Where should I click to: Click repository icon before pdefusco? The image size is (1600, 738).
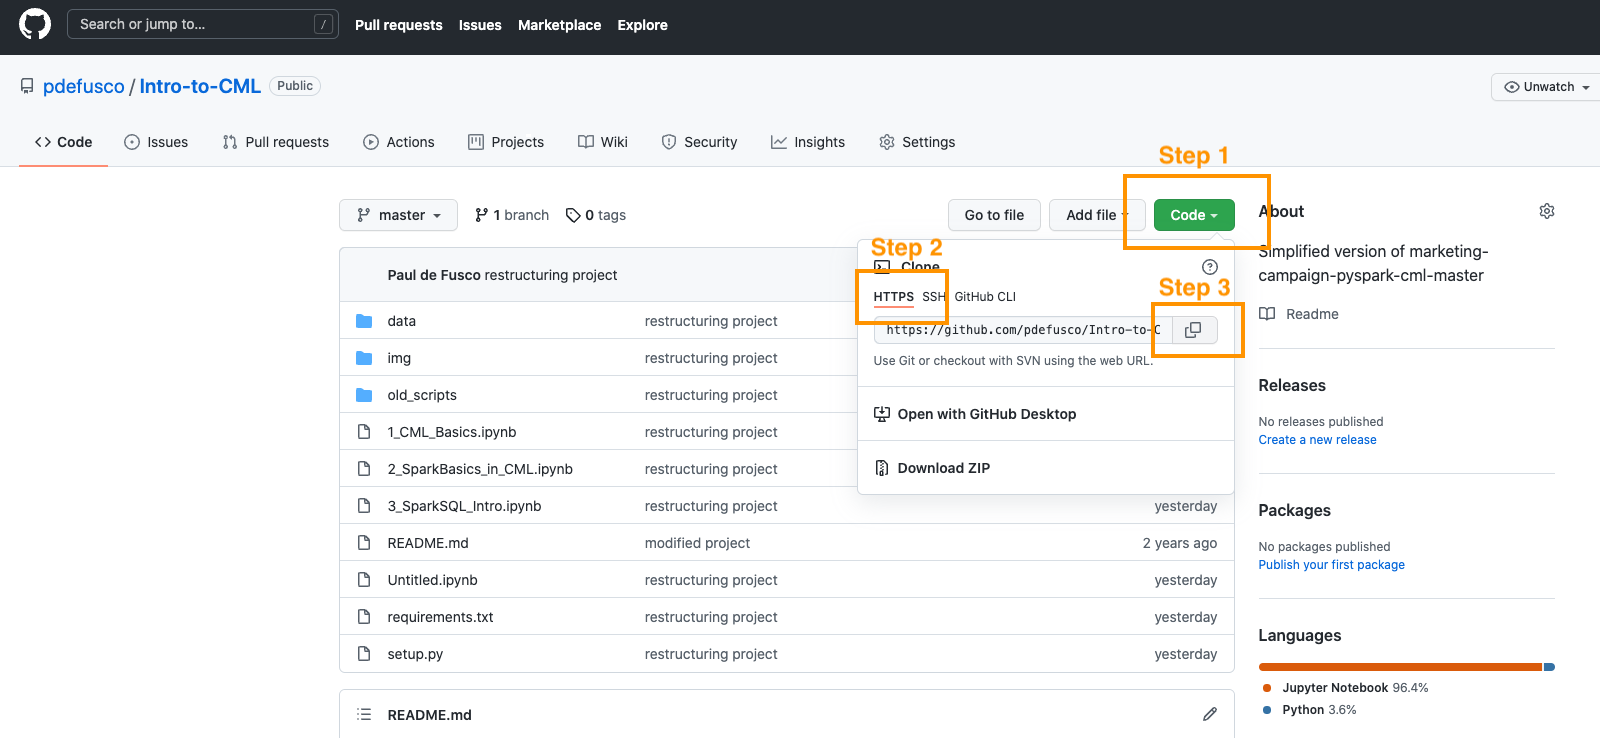click(27, 86)
